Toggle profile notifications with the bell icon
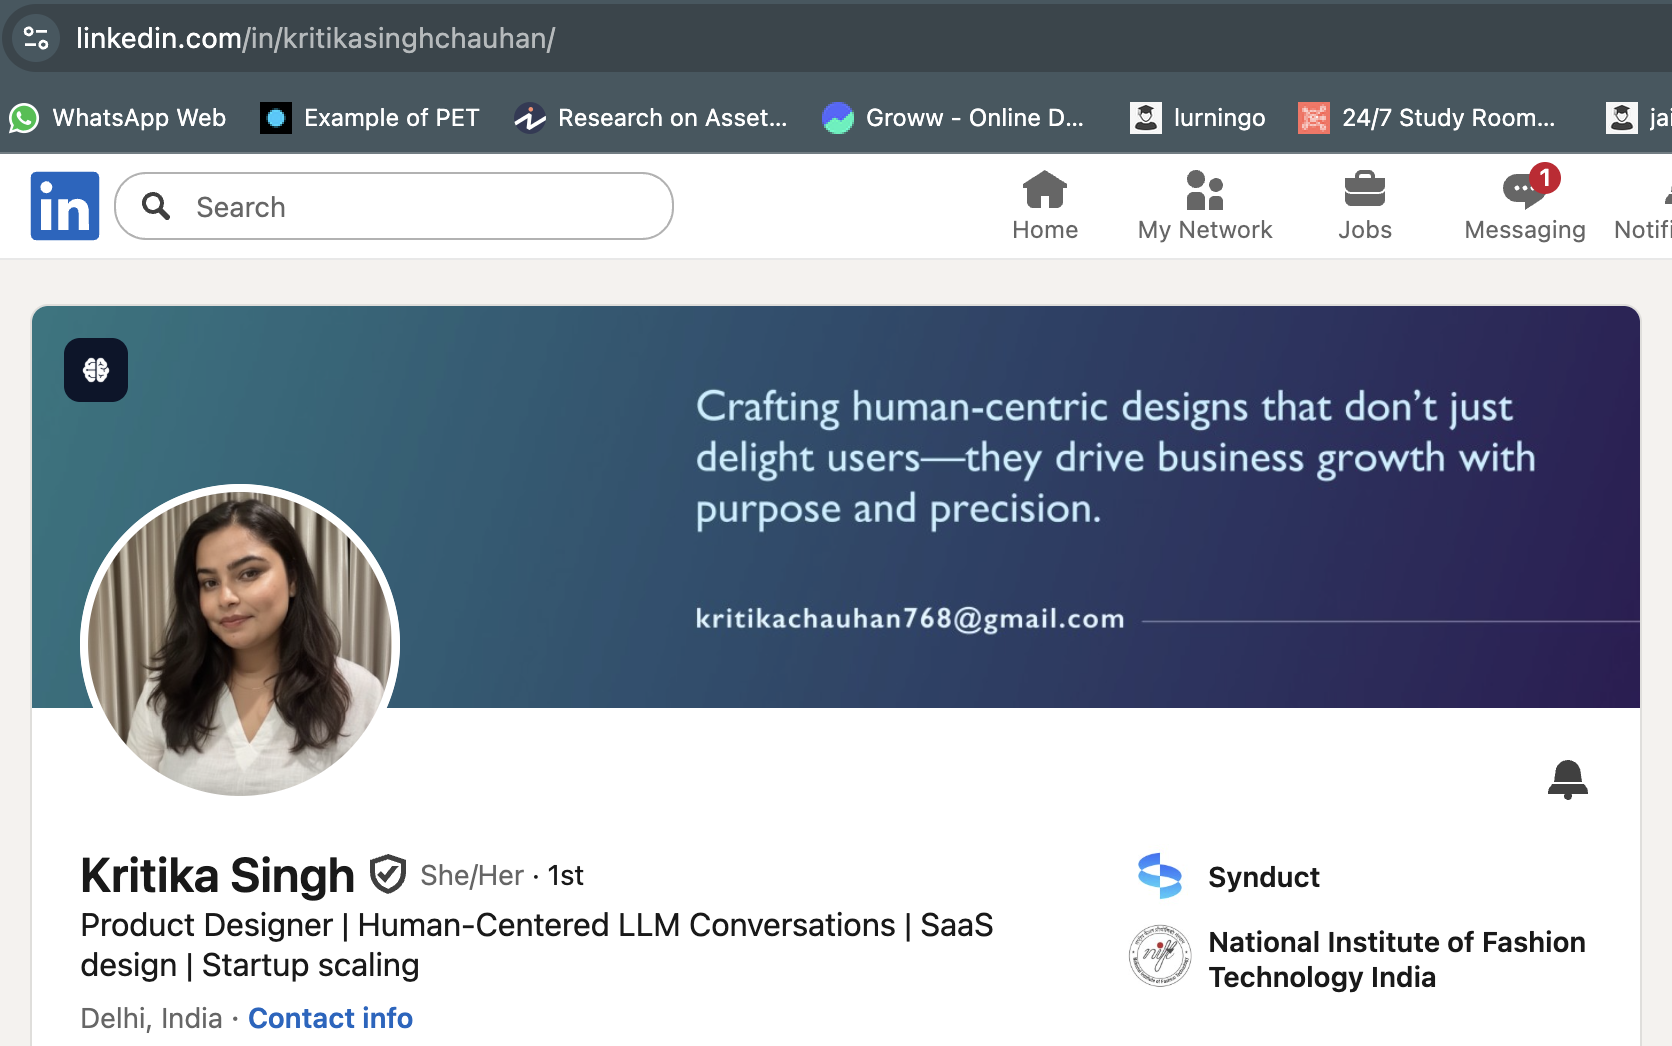Screen dimensions: 1672x1046 click(1568, 780)
